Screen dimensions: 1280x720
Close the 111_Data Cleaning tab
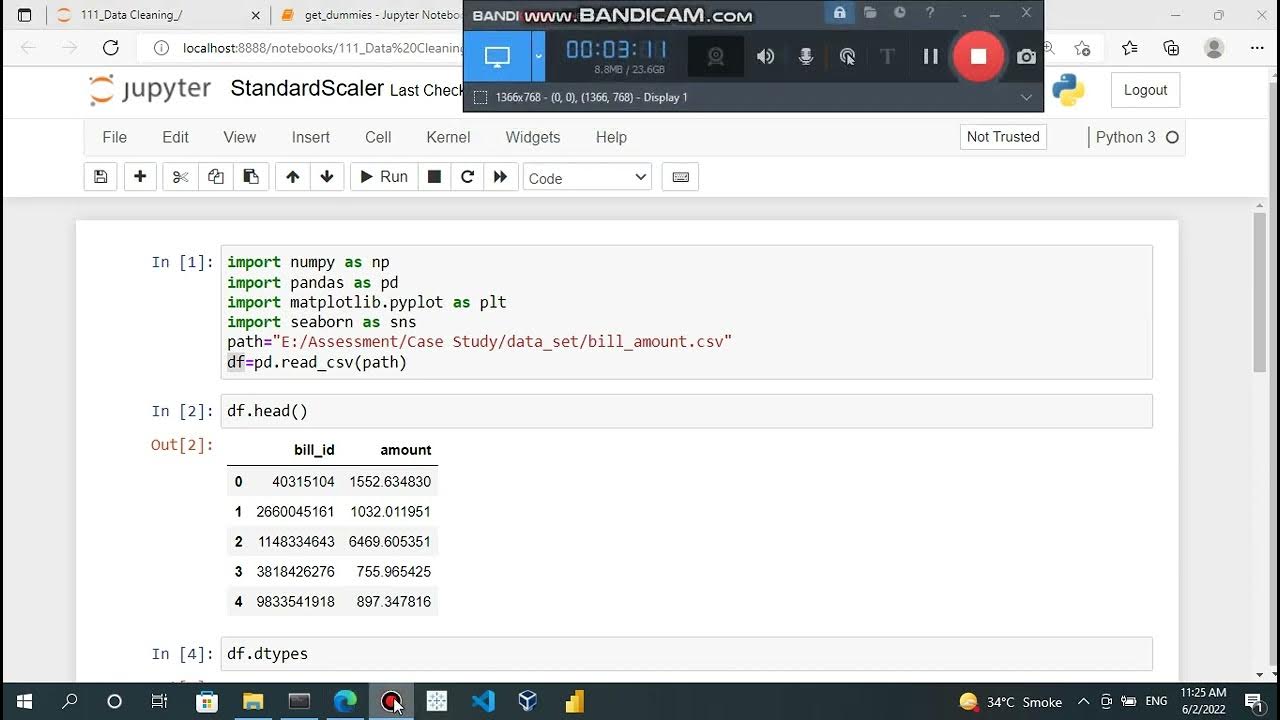point(255,15)
